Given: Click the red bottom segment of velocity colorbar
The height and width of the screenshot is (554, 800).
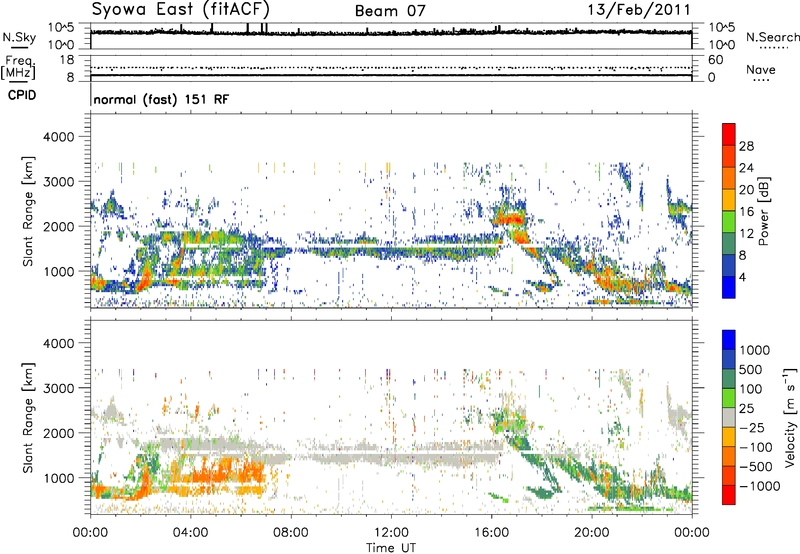Looking at the screenshot, I should [x=729, y=495].
